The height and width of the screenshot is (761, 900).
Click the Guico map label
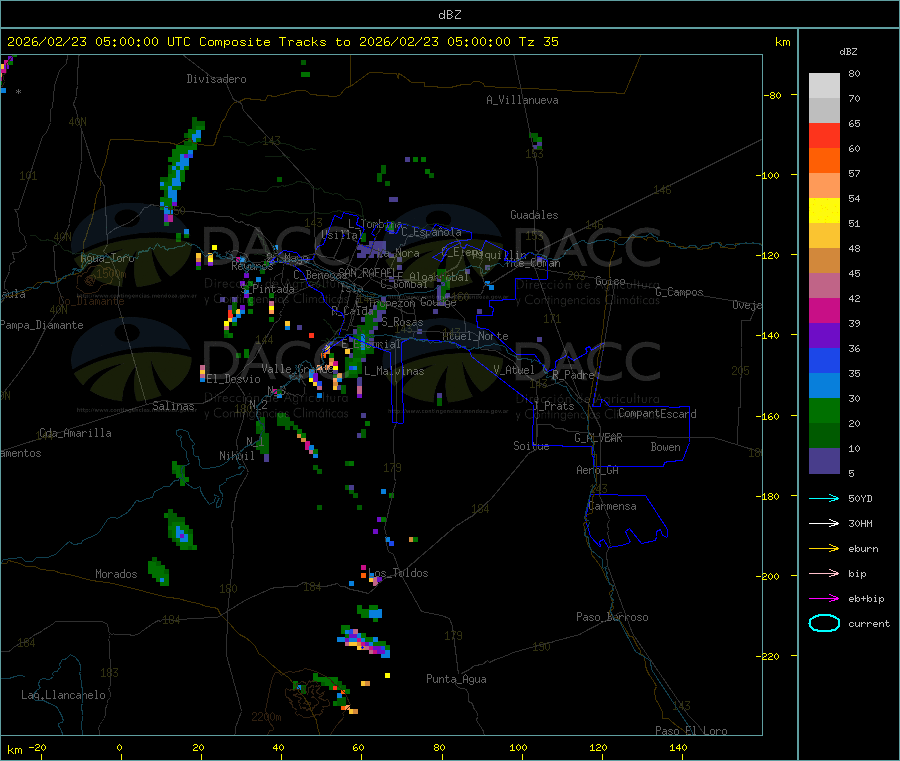coord(610,281)
